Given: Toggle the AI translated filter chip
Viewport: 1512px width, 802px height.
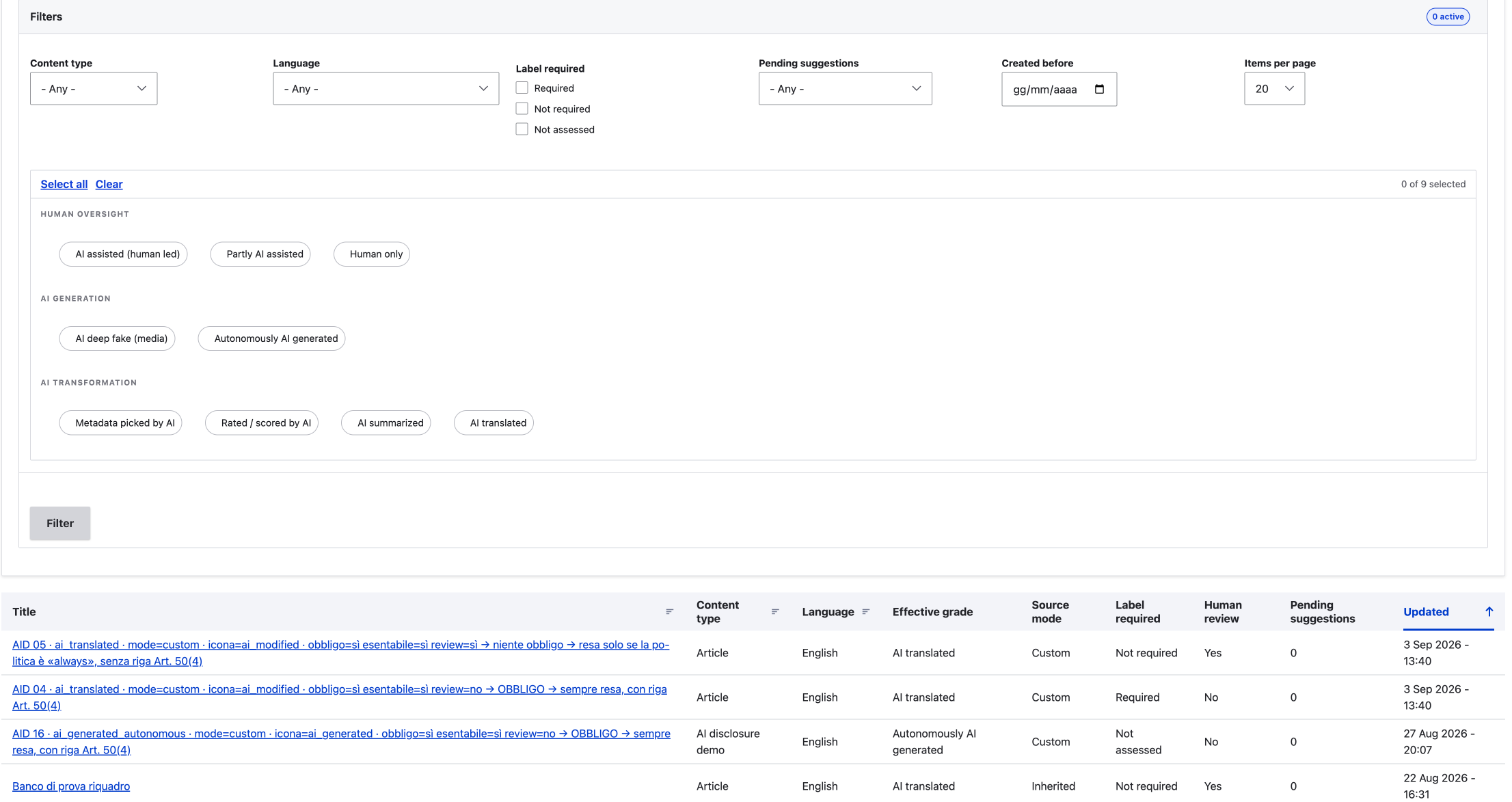Looking at the screenshot, I should [x=494, y=423].
